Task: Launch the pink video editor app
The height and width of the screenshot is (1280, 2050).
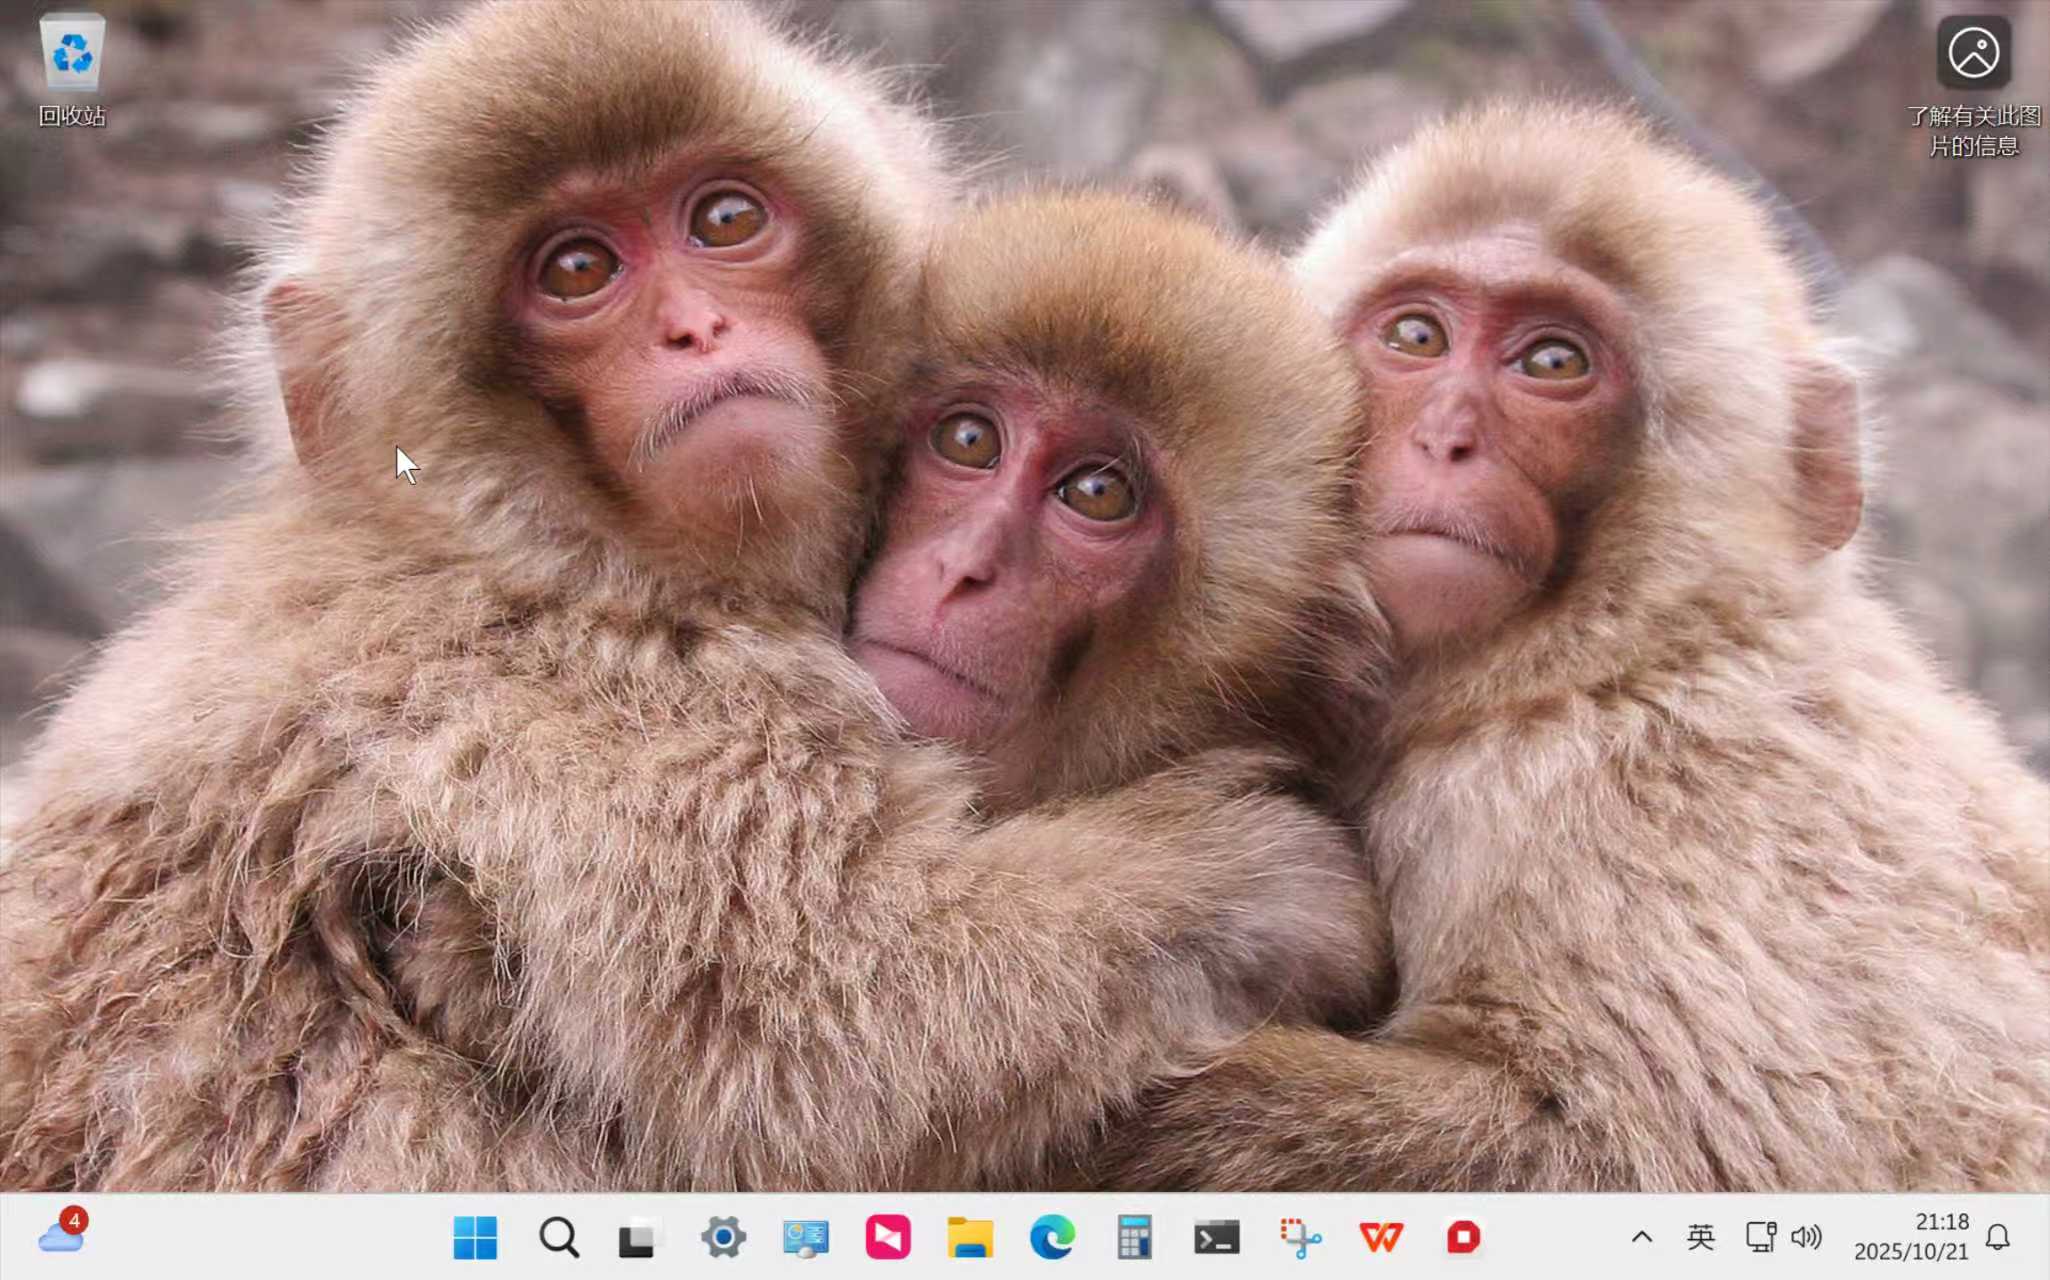Action: [888, 1238]
